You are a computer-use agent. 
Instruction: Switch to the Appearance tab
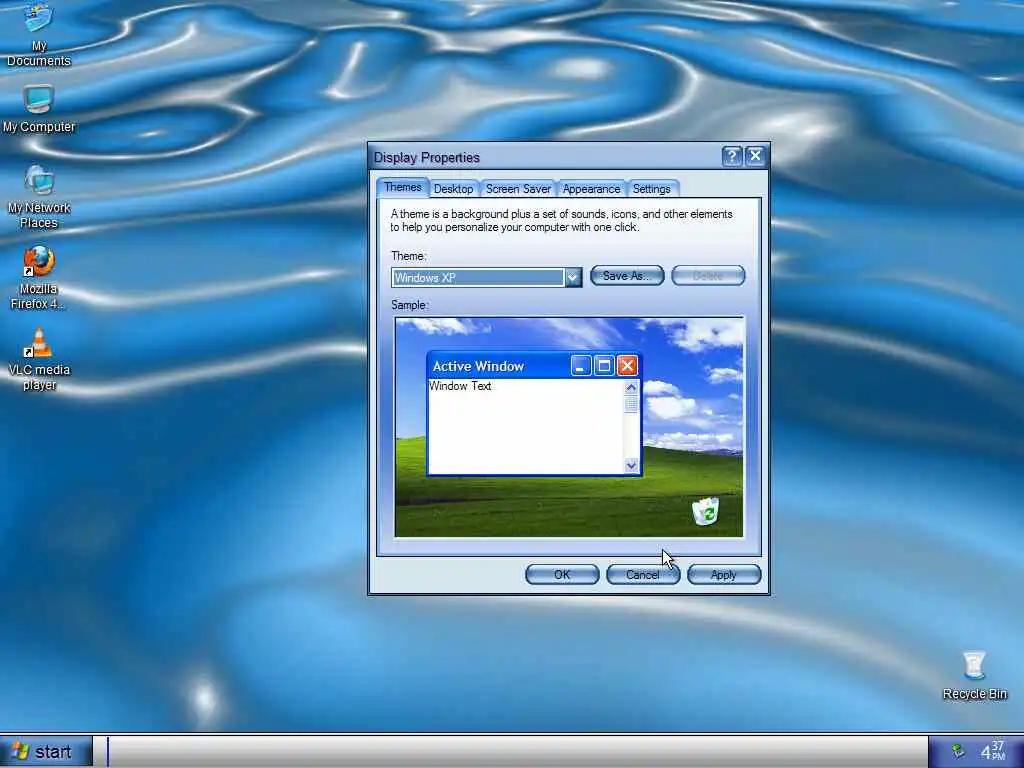pos(591,189)
